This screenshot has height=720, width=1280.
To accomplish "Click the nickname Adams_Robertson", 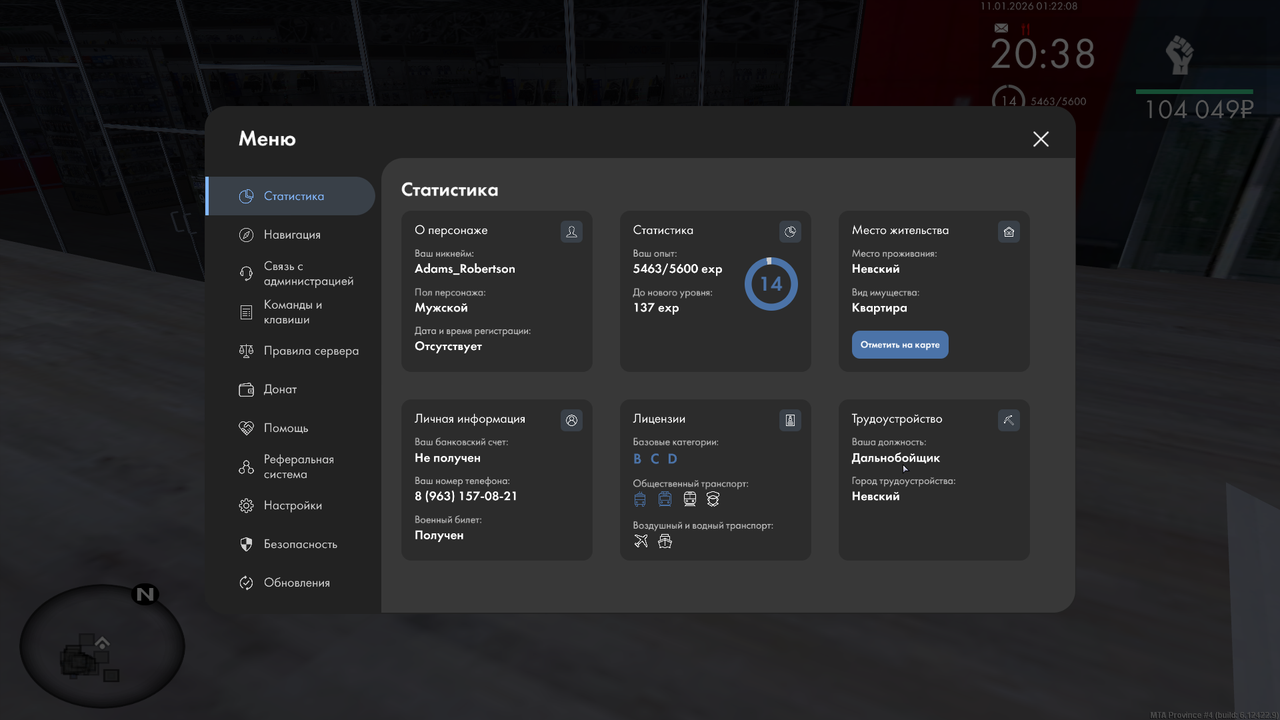I will click(465, 269).
